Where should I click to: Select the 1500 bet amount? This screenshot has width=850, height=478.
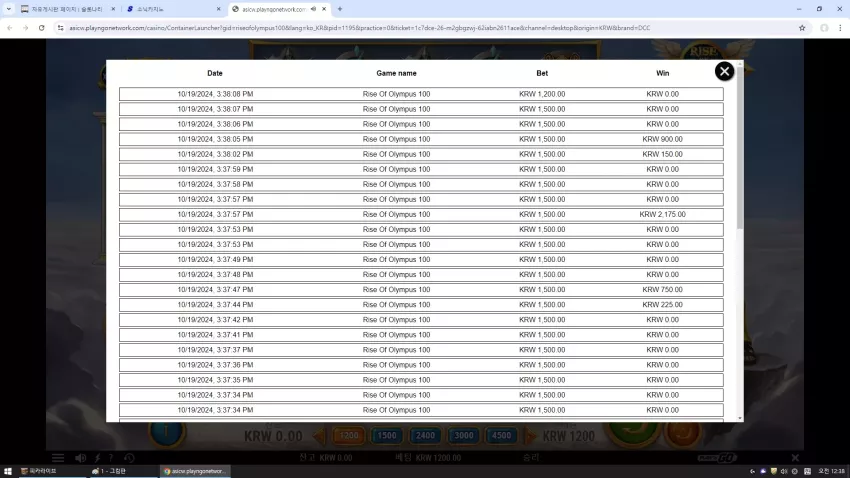pyautogui.click(x=387, y=435)
